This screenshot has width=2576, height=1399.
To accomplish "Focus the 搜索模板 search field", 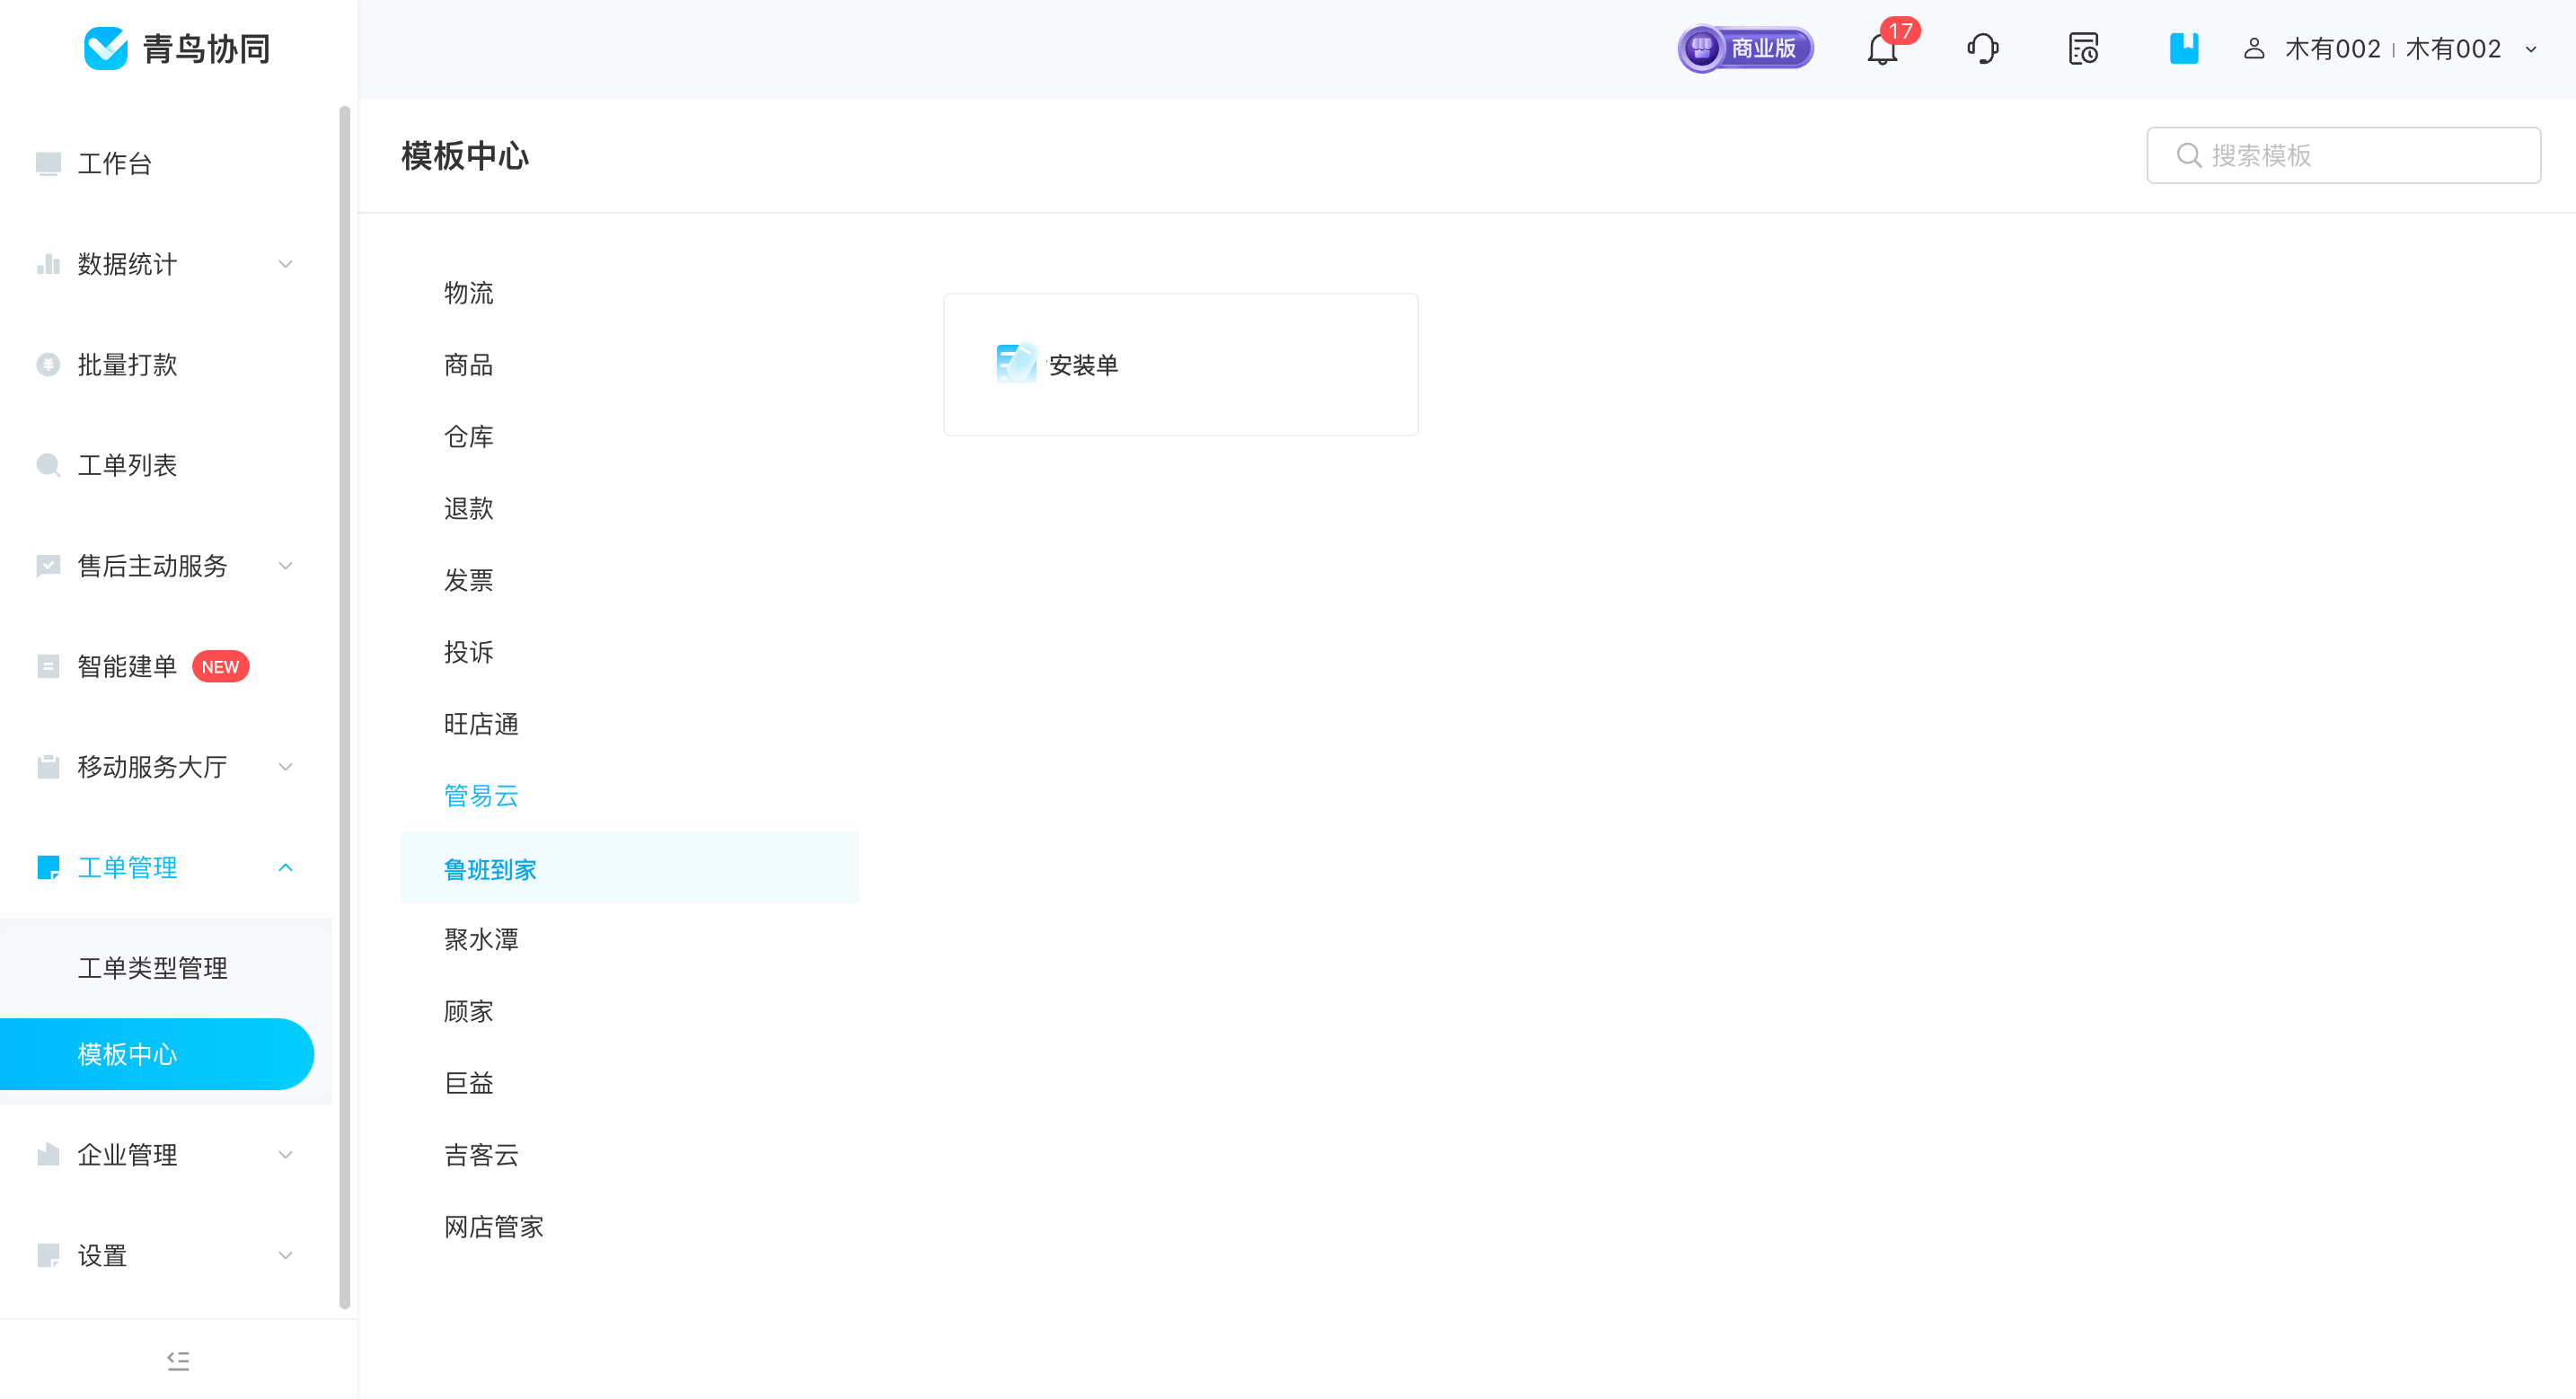I will pyautogui.click(x=2343, y=155).
